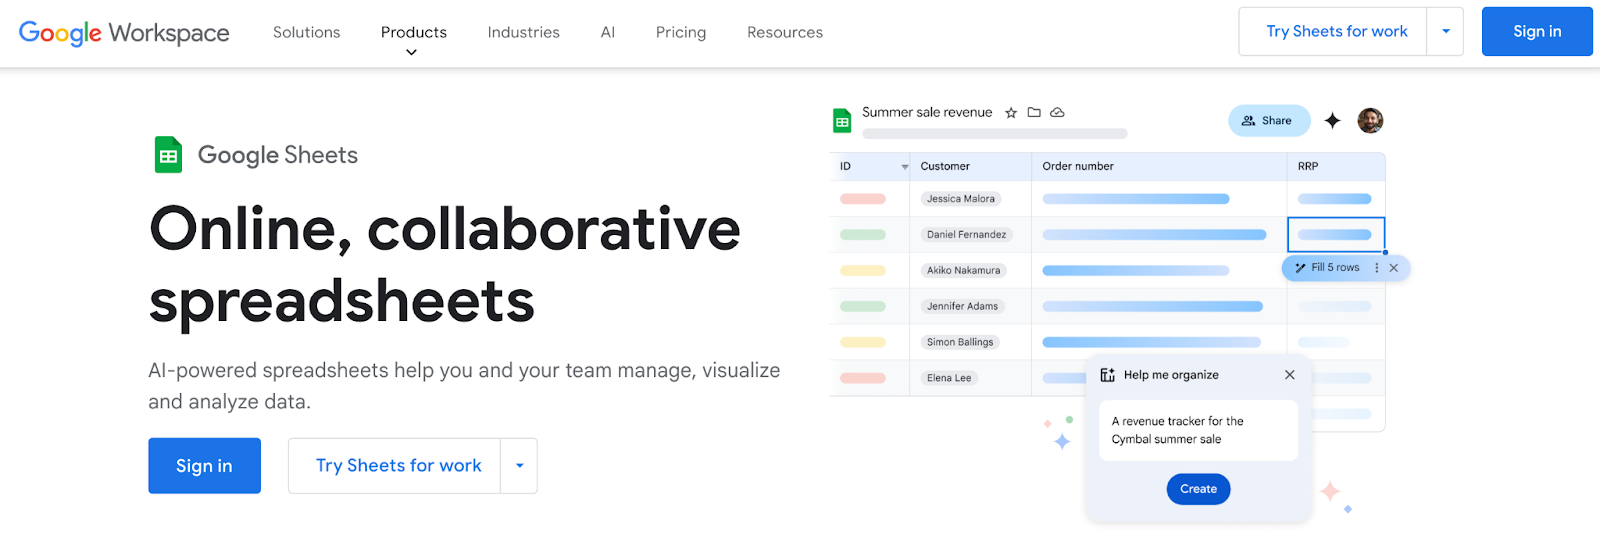The width and height of the screenshot is (1600, 542).
Task: Open the Pricing page
Action: point(681,32)
